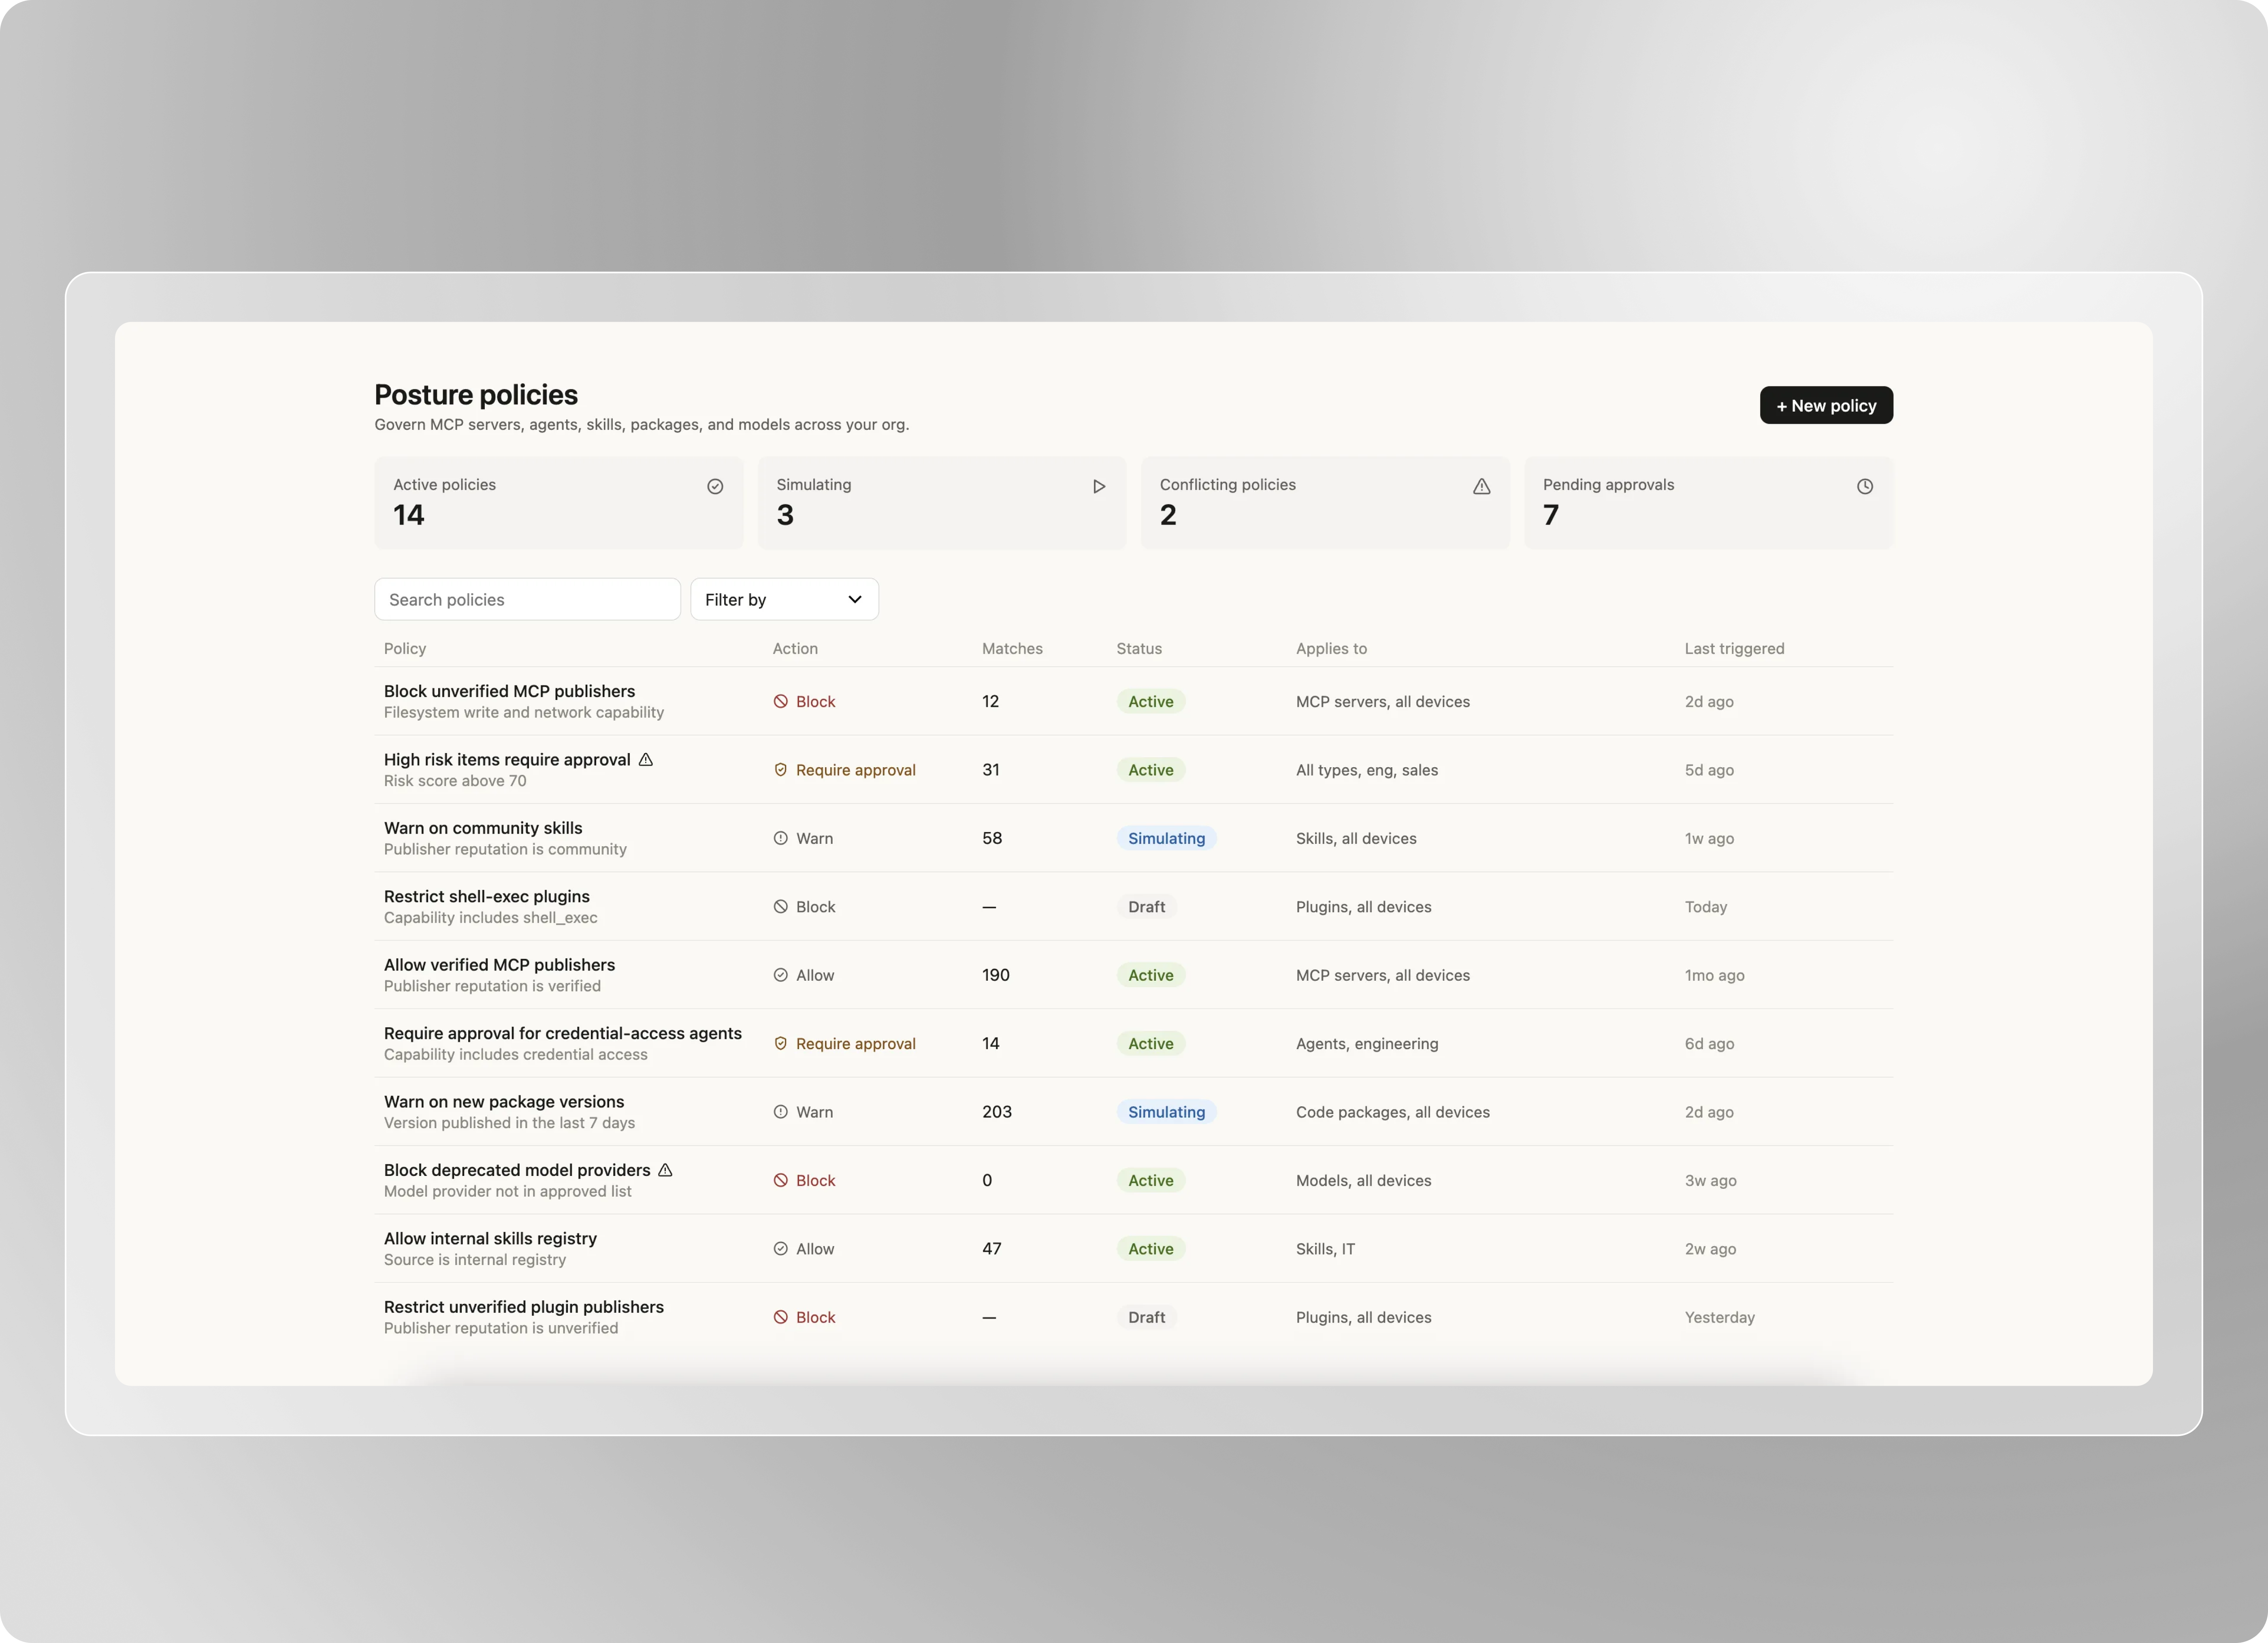Click 'Agents, engineering' cell
The height and width of the screenshot is (1643, 2268).
[1367, 1043]
